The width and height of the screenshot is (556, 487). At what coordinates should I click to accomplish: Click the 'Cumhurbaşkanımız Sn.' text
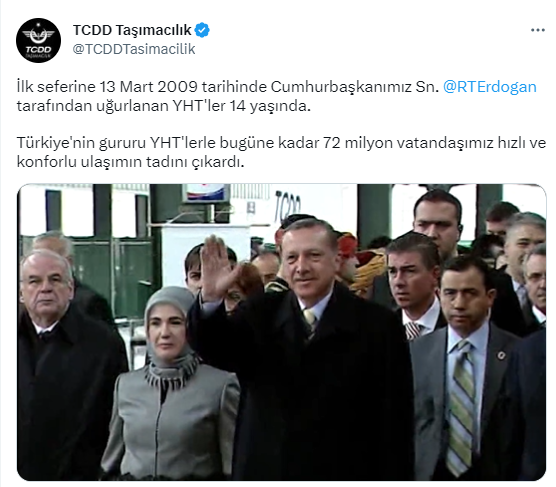(x=355, y=87)
